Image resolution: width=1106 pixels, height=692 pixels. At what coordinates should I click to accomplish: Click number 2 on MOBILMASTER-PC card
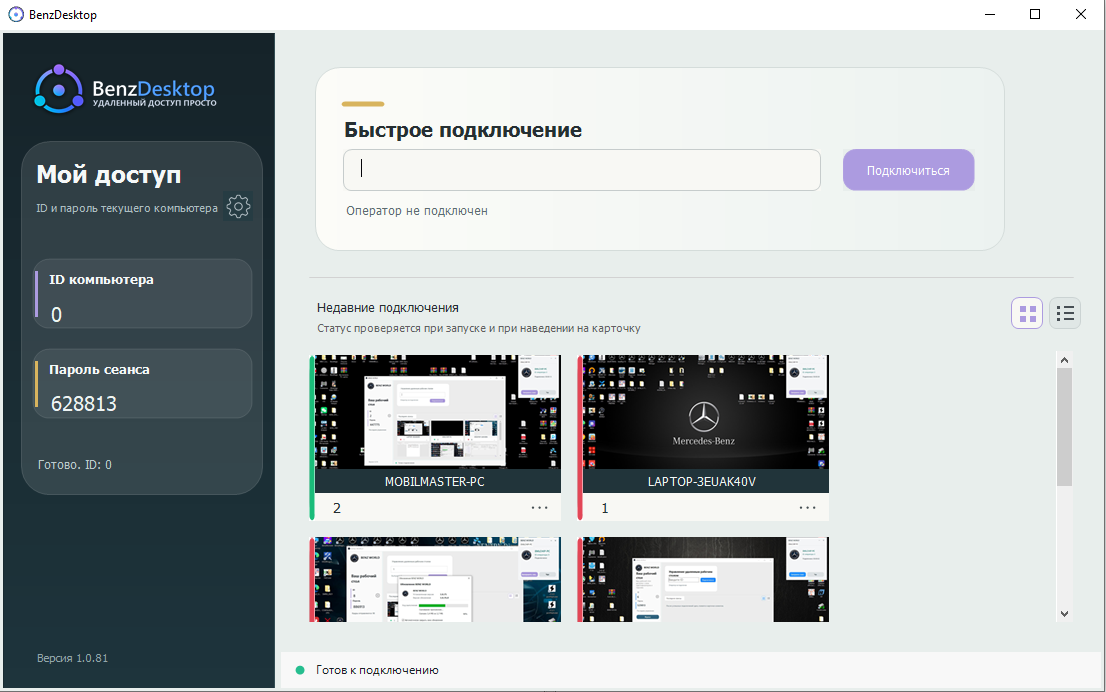coord(337,508)
